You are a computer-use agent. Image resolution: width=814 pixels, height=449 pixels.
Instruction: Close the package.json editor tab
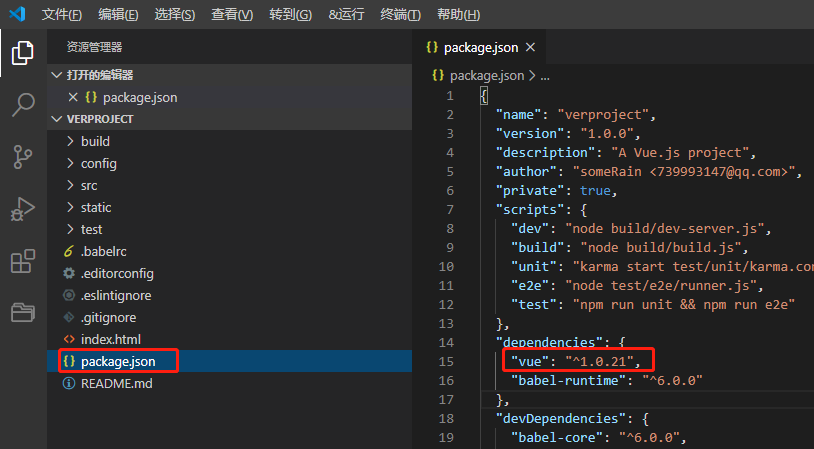(x=530, y=47)
